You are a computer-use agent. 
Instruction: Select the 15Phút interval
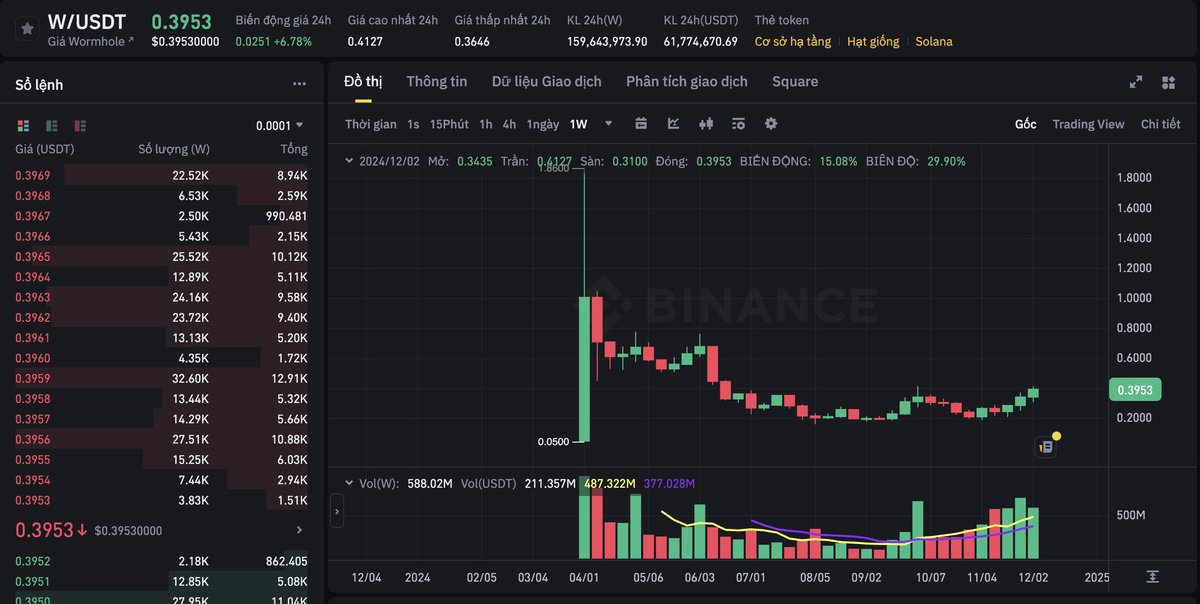click(449, 124)
